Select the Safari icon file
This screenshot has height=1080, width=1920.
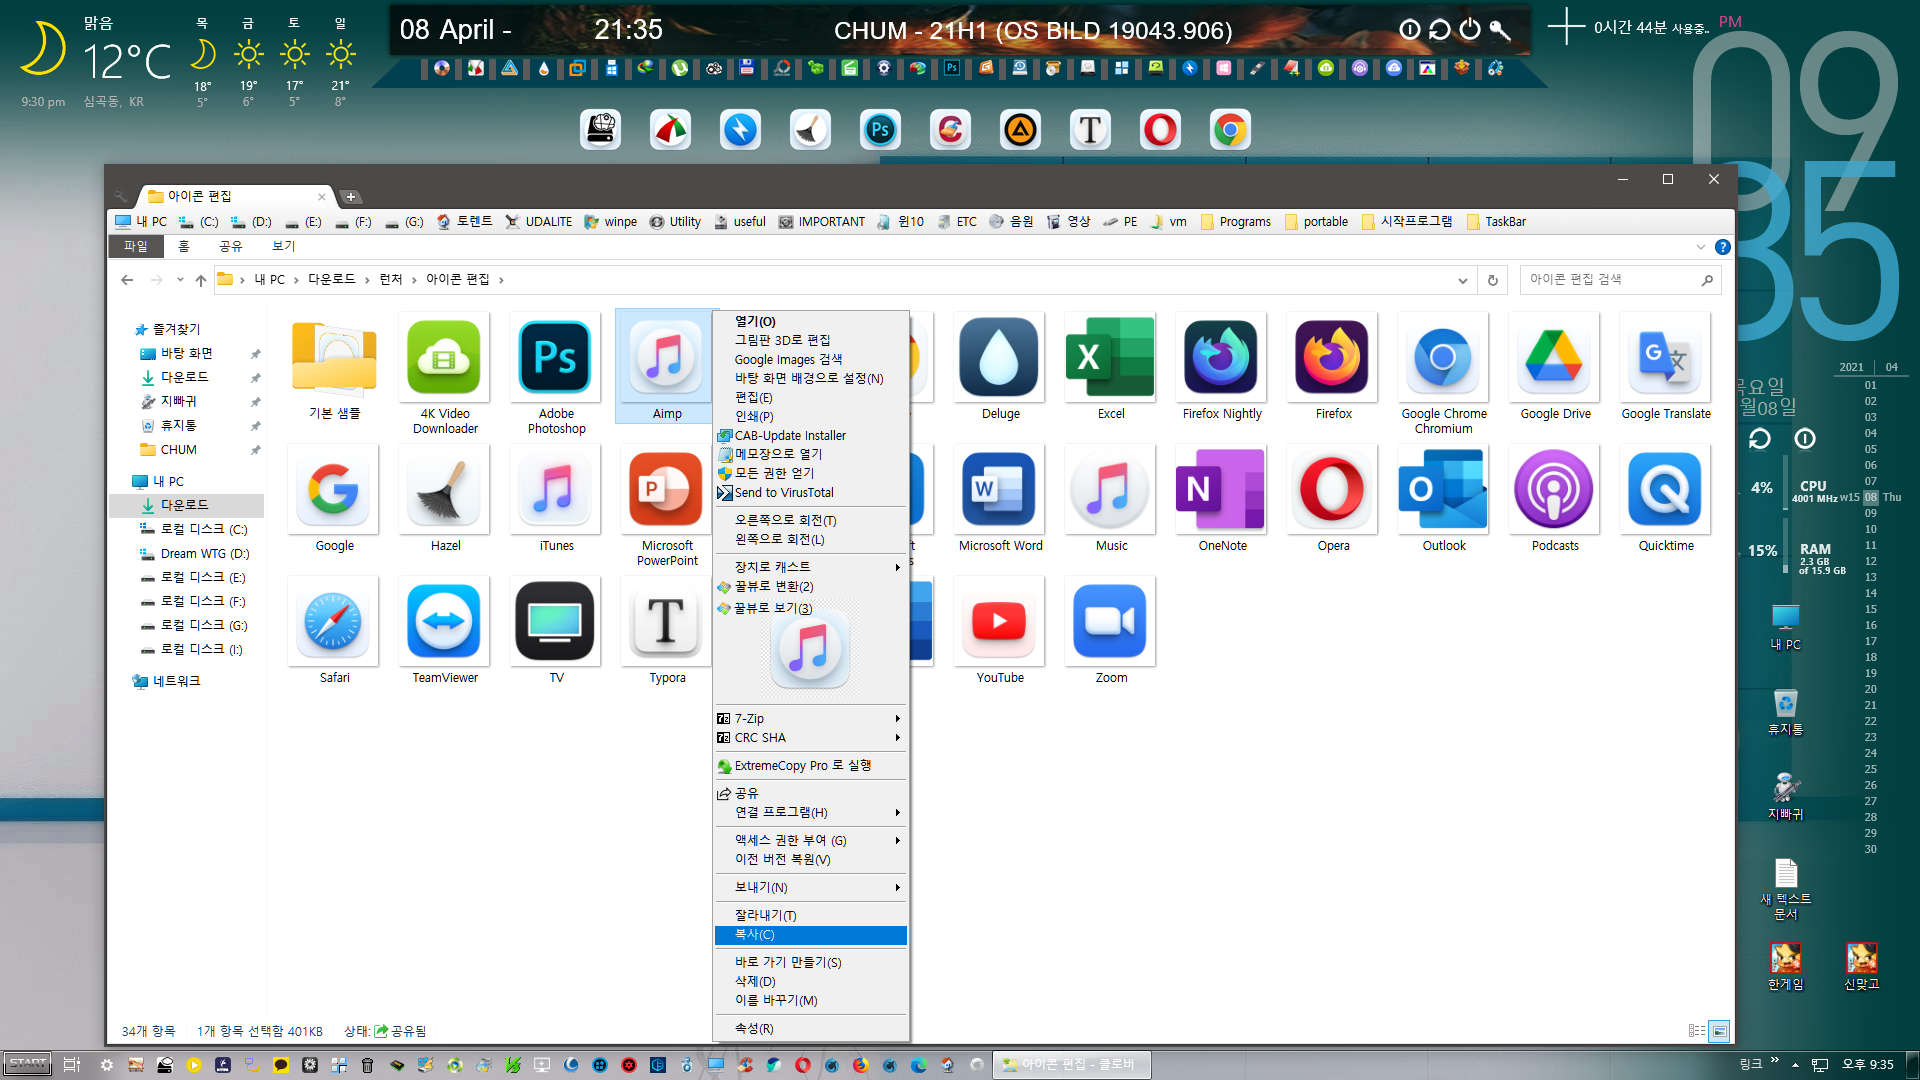[x=334, y=630]
